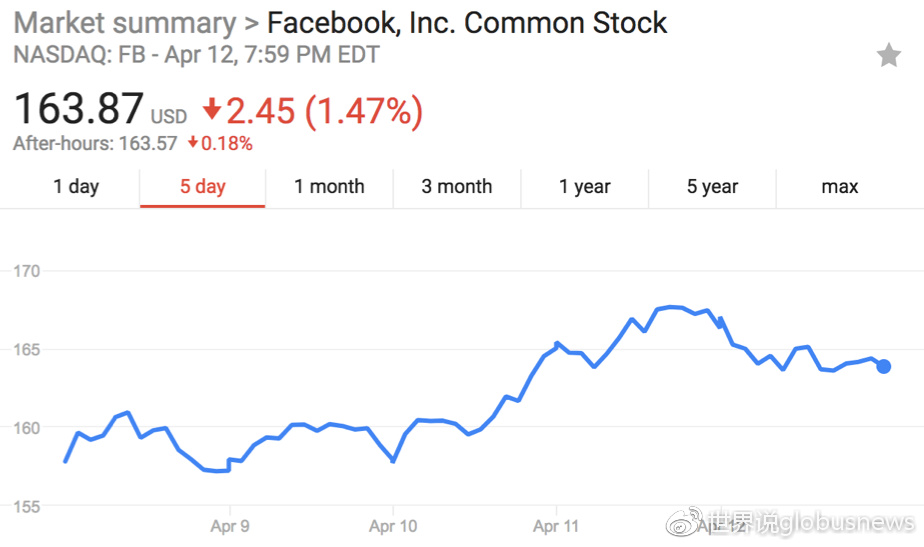Click the red down arrow beside 2.45
924x547 pixels.
point(211,109)
